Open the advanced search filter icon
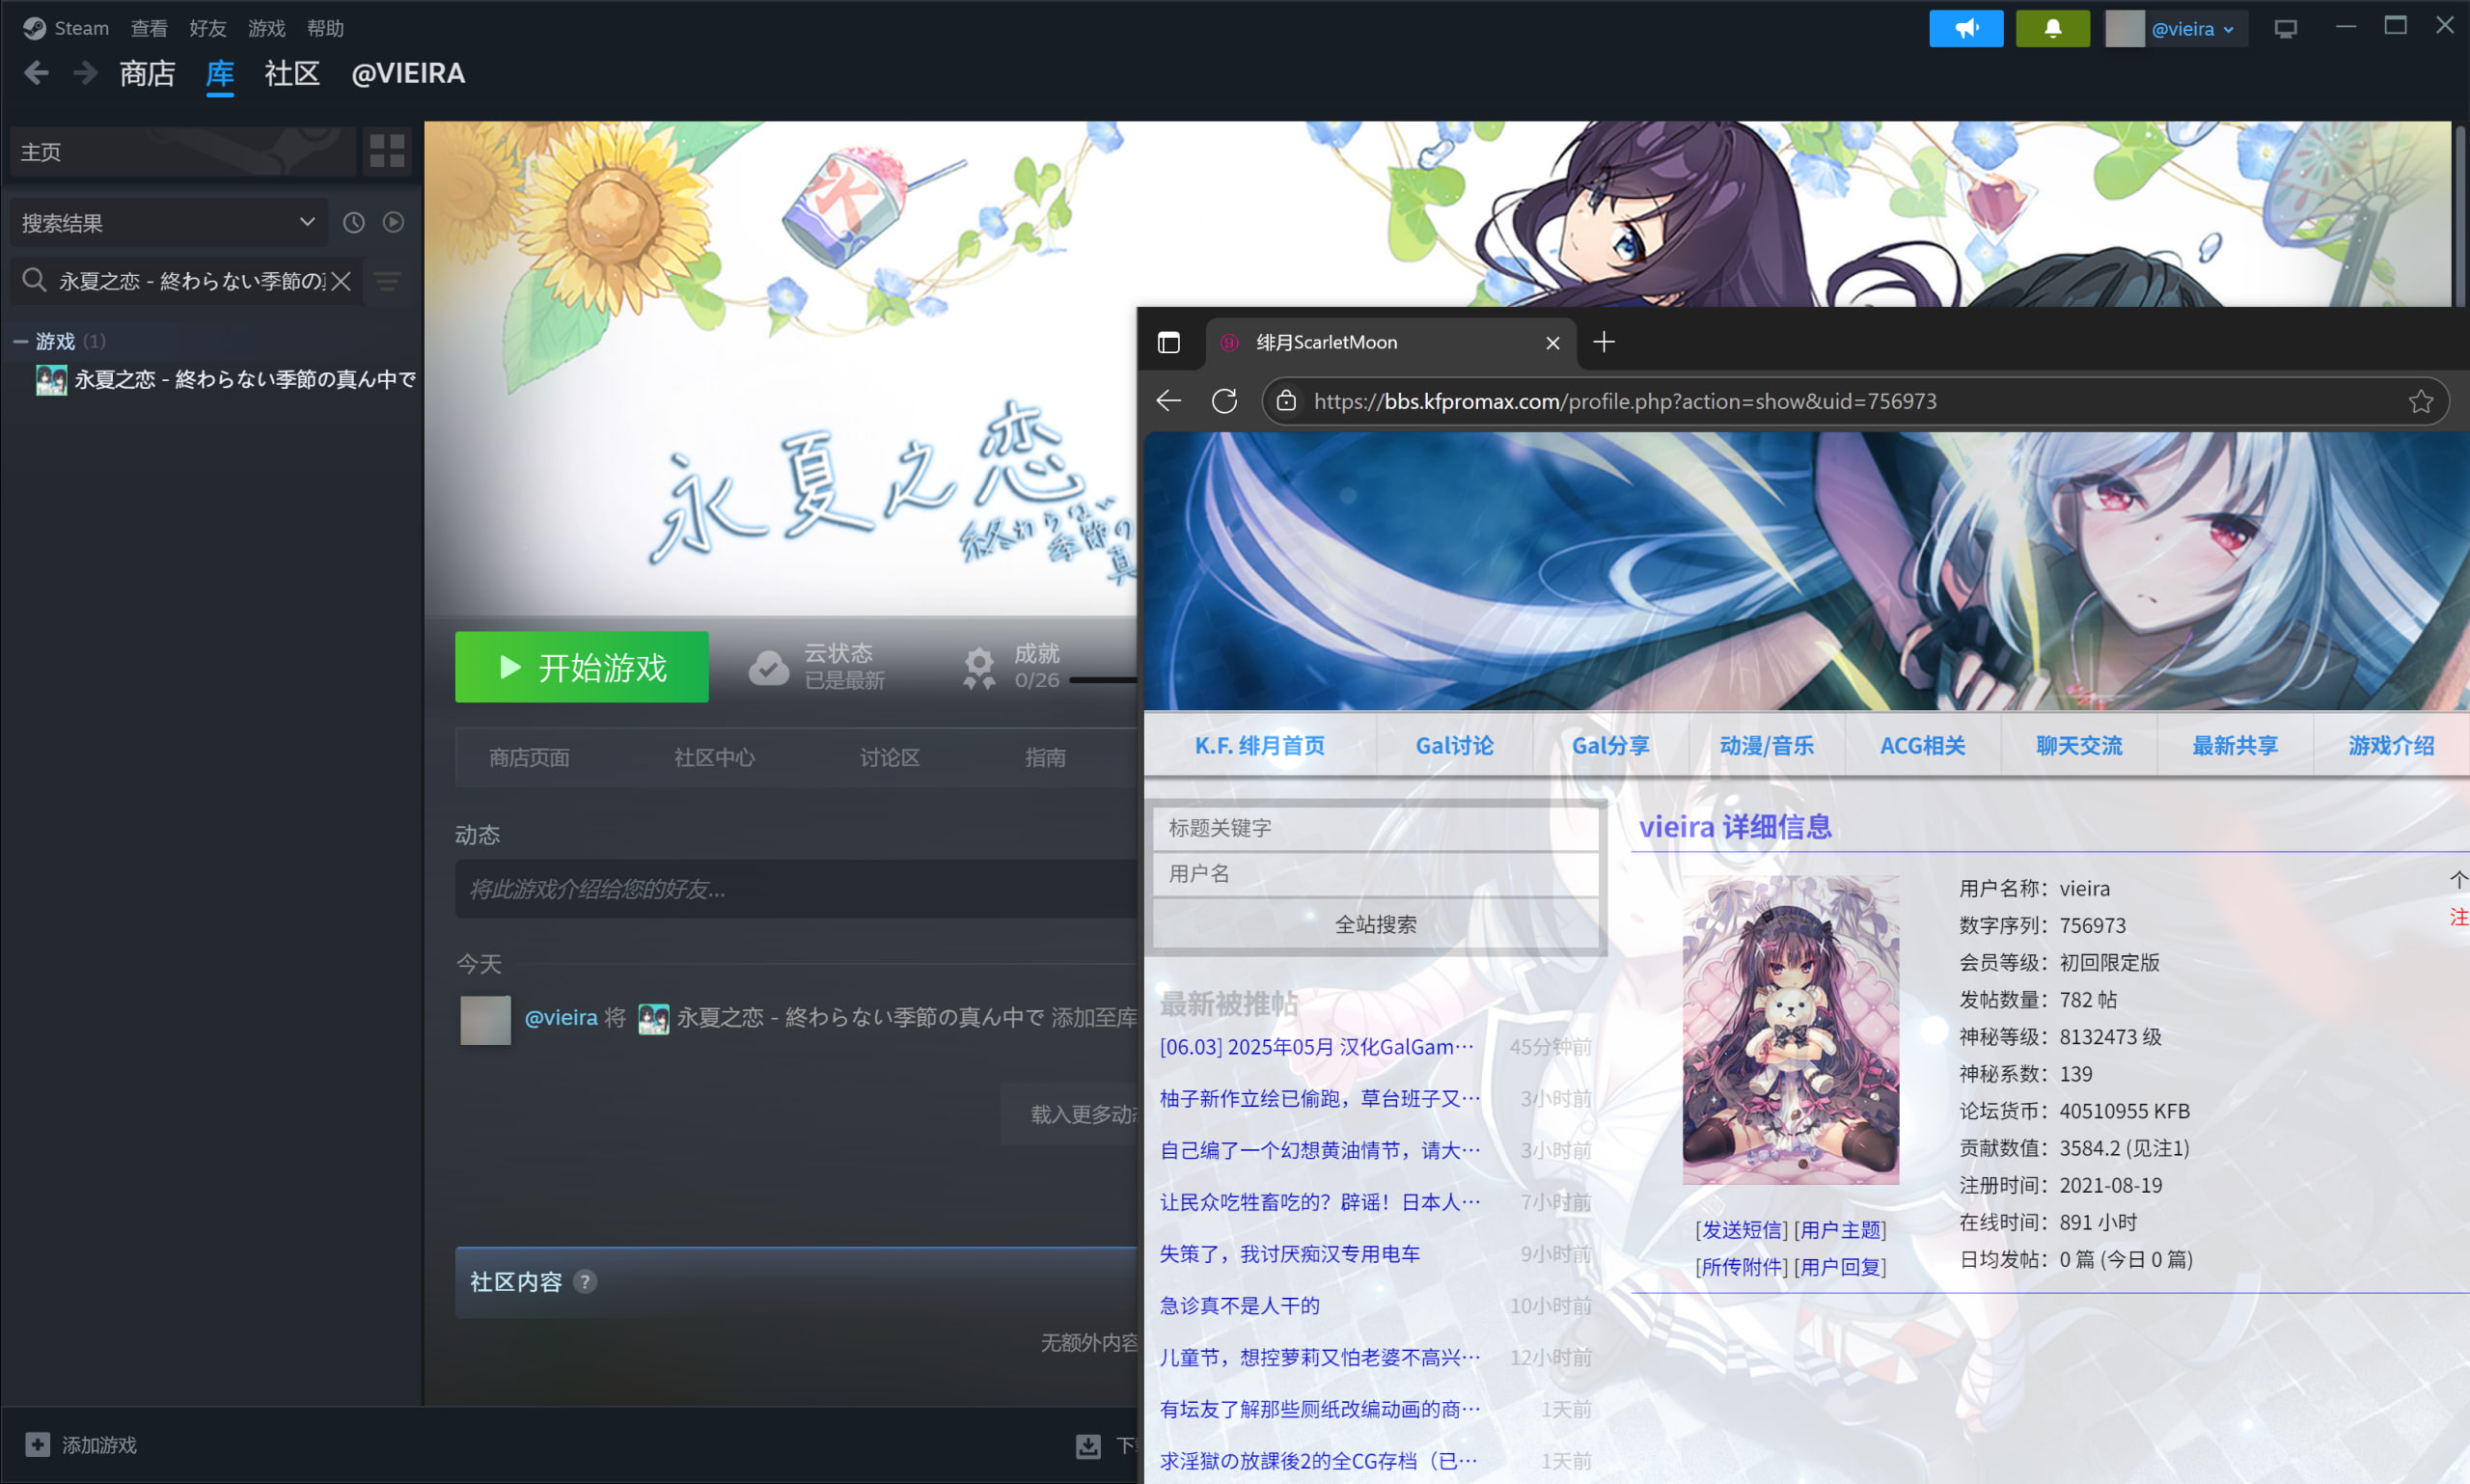This screenshot has width=2470, height=1484. click(388, 282)
